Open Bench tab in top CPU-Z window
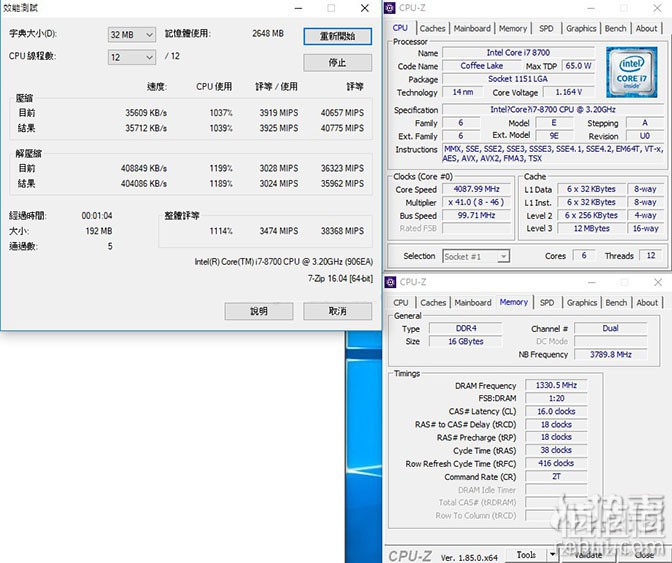The width and height of the screenshot is (672, 563). coord(615,28)
